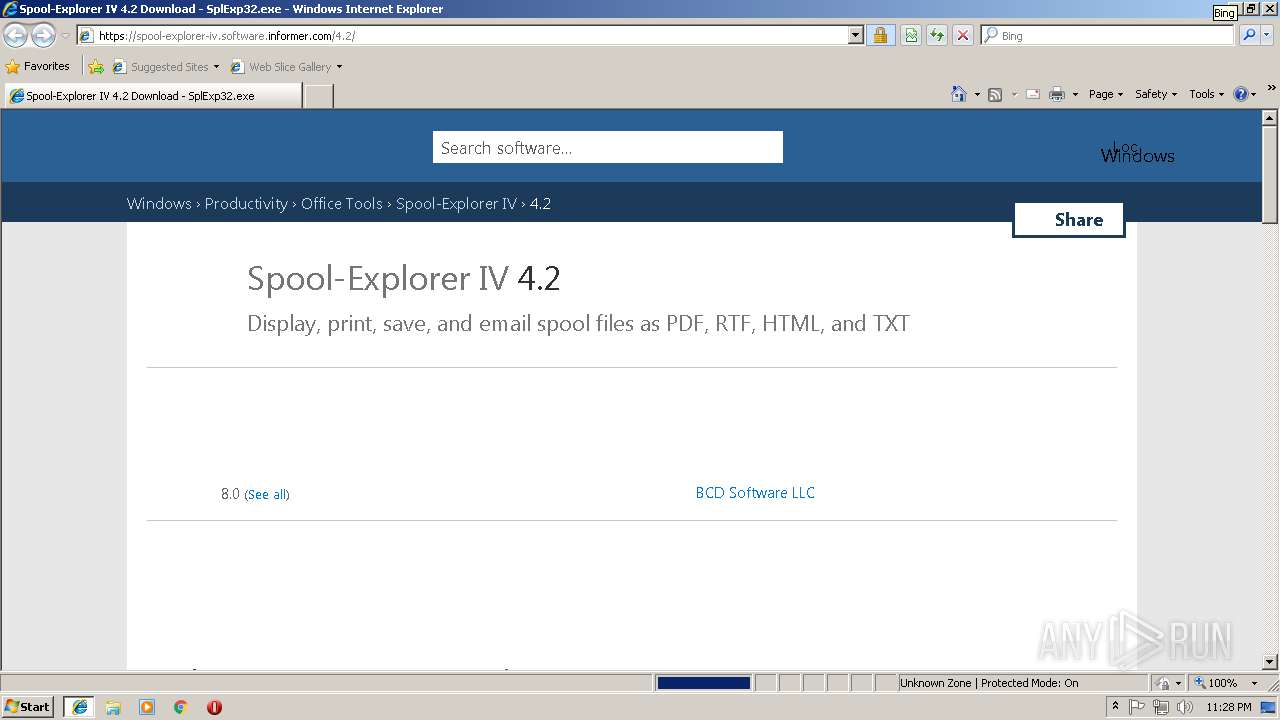
Task: Refresh the page with green arrows icon
Action: click(937, 35)
